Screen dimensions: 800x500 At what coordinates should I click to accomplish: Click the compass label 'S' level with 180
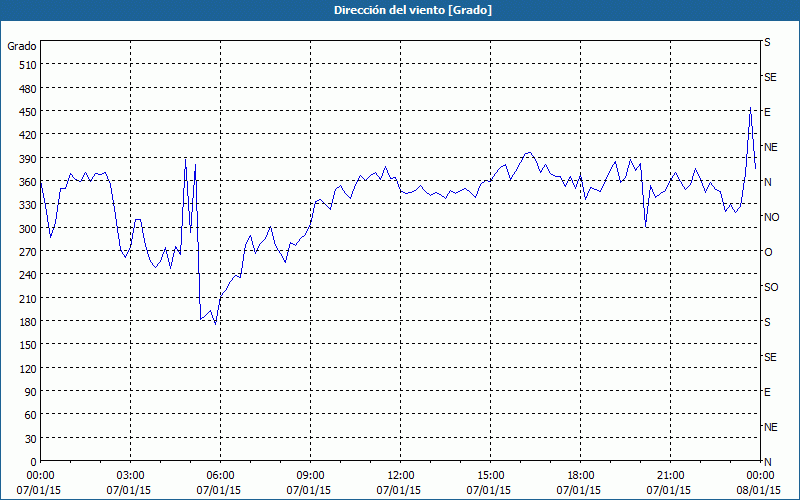click(767, 322)
